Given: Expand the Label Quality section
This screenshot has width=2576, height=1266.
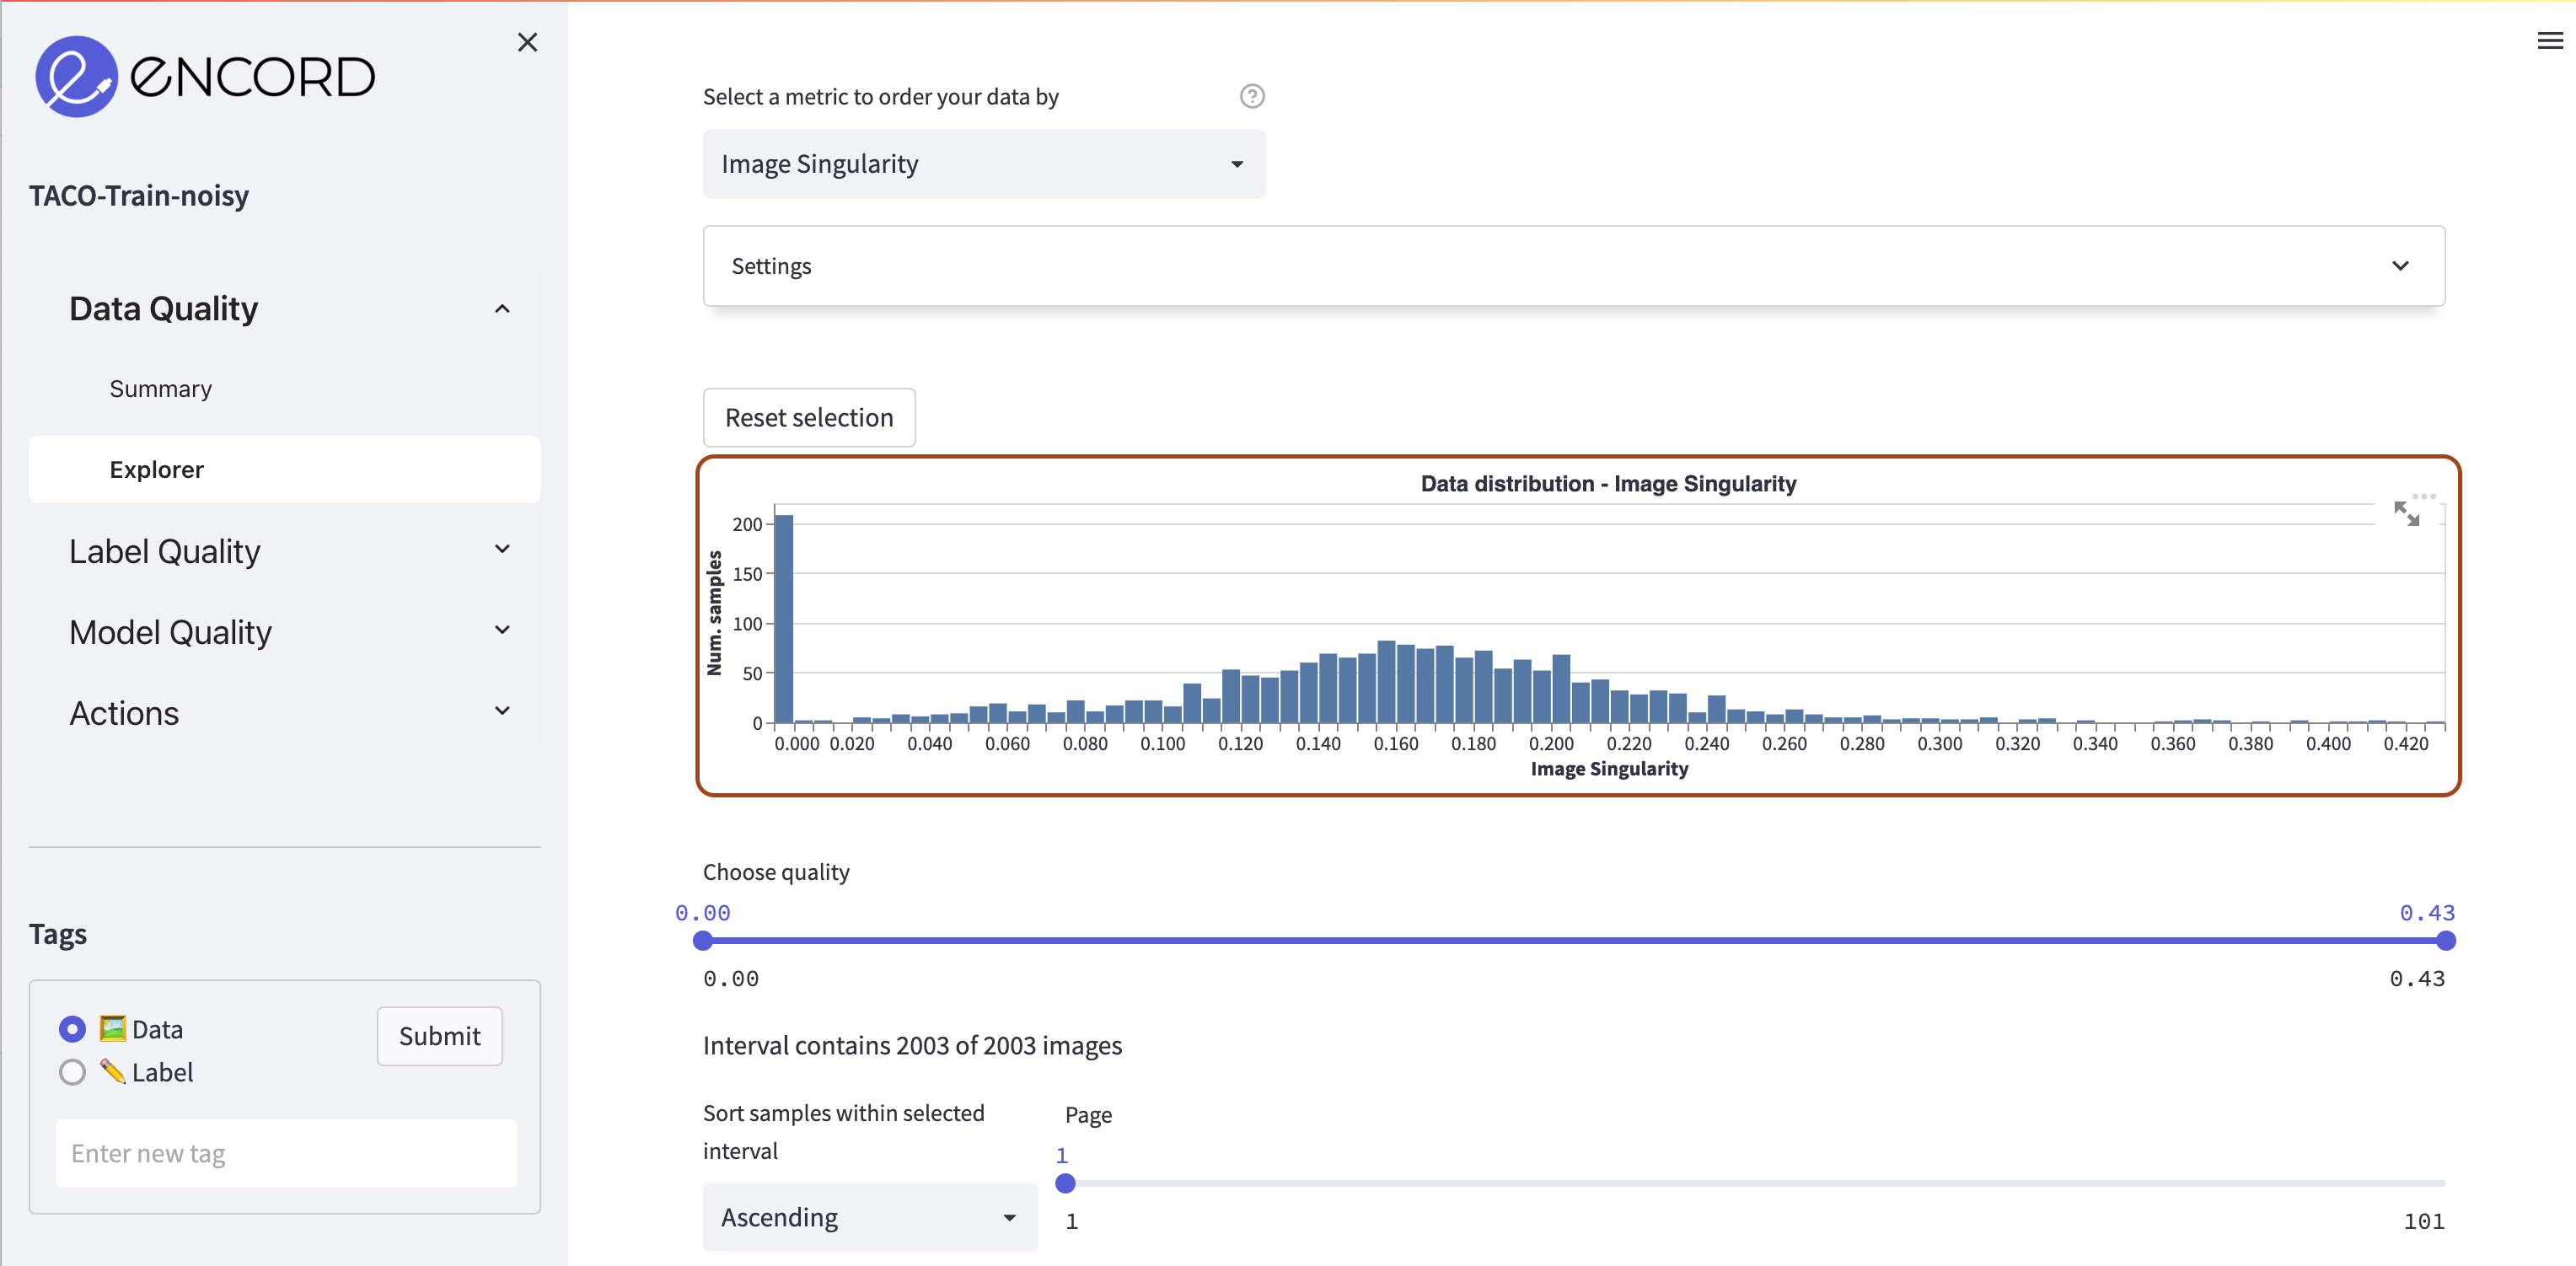Looking at the screenshot, I should pyautogui.click(x=285, y=551).
